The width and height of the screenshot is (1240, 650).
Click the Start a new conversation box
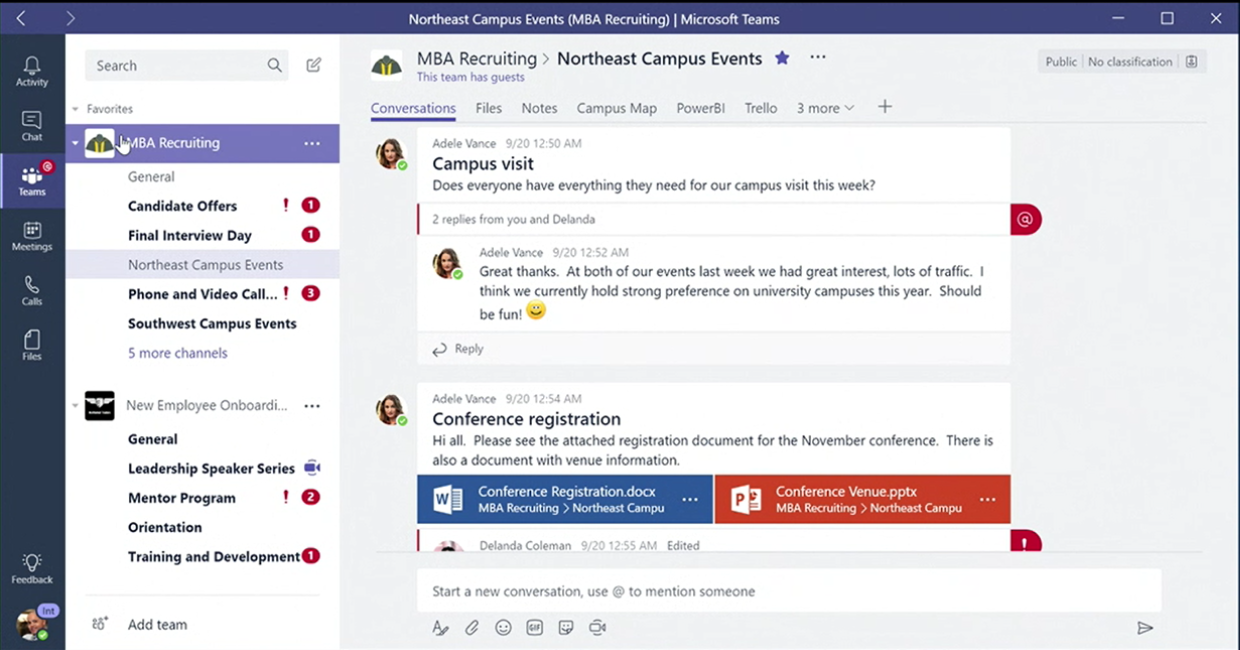pyautogui.click(x=789, y=591)
